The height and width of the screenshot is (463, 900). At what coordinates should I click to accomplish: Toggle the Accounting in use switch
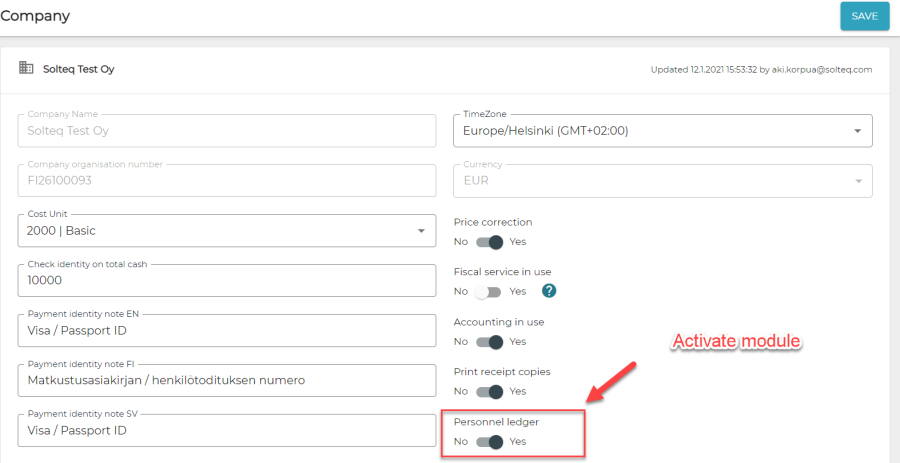click(x=489, y=341)
